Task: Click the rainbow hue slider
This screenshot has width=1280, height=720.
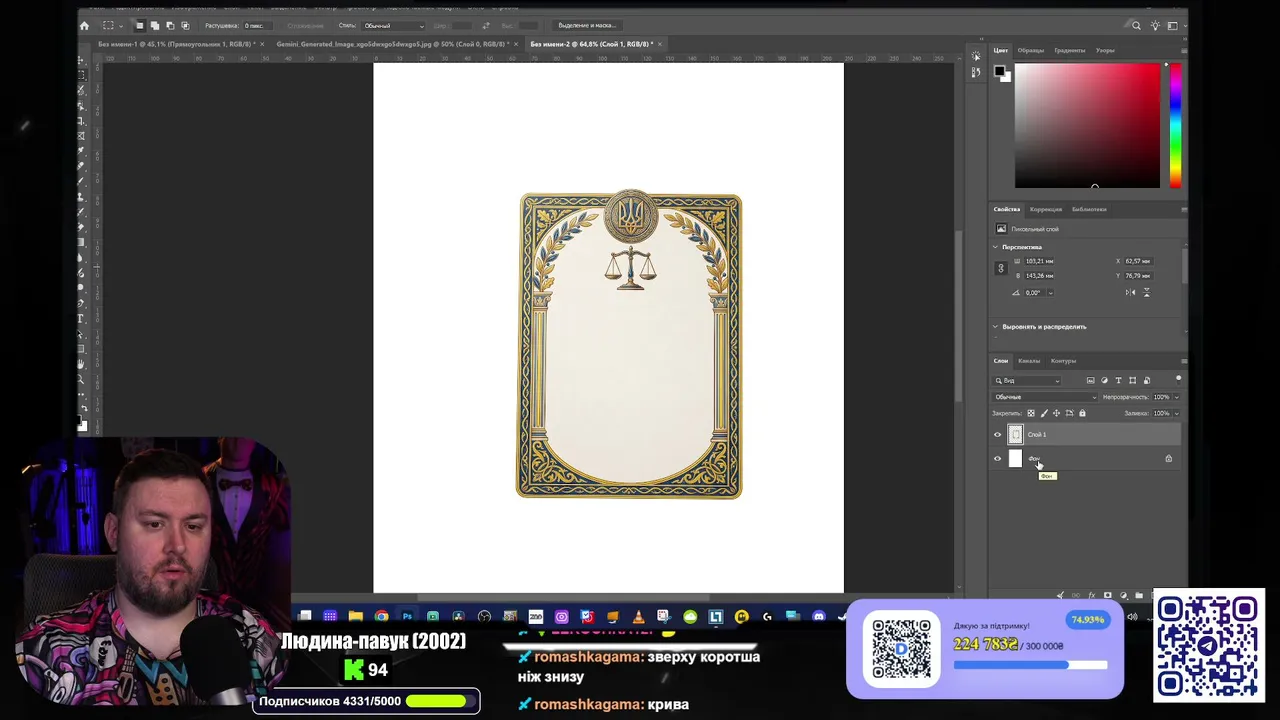Action: point(1175,126)
